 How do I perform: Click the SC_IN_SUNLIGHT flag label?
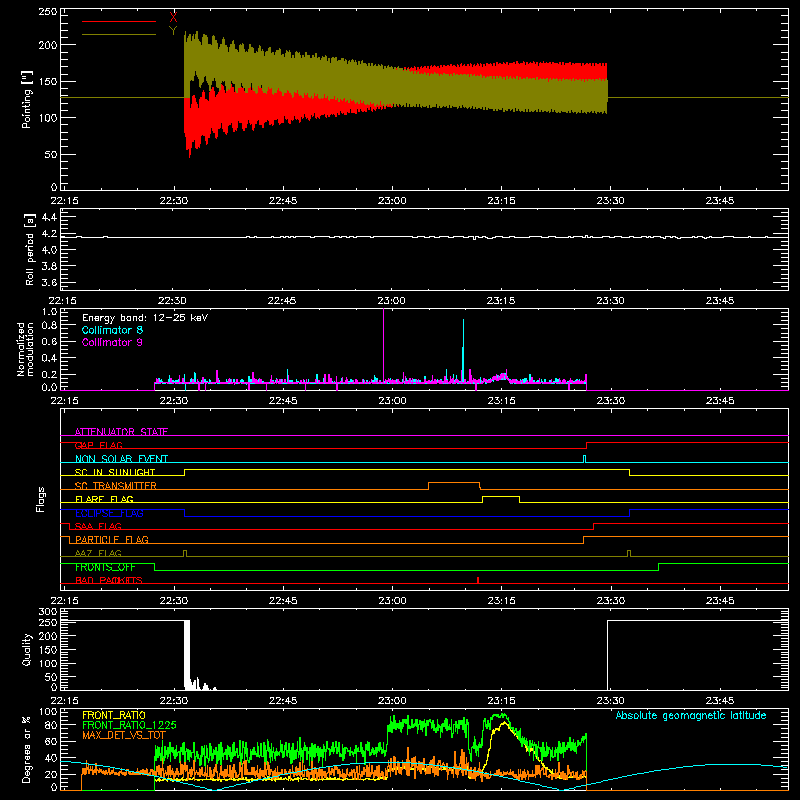(x=115, y=472)
